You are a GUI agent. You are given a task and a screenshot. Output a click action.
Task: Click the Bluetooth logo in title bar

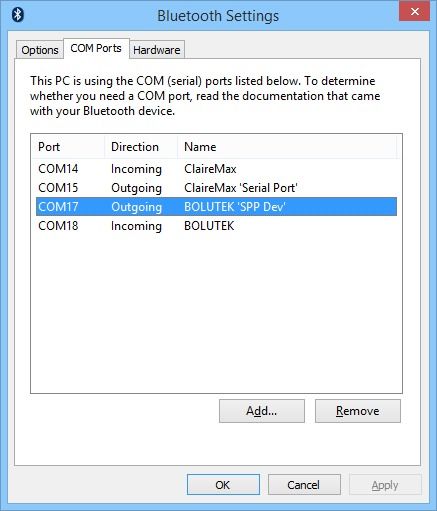pos(17,15)
